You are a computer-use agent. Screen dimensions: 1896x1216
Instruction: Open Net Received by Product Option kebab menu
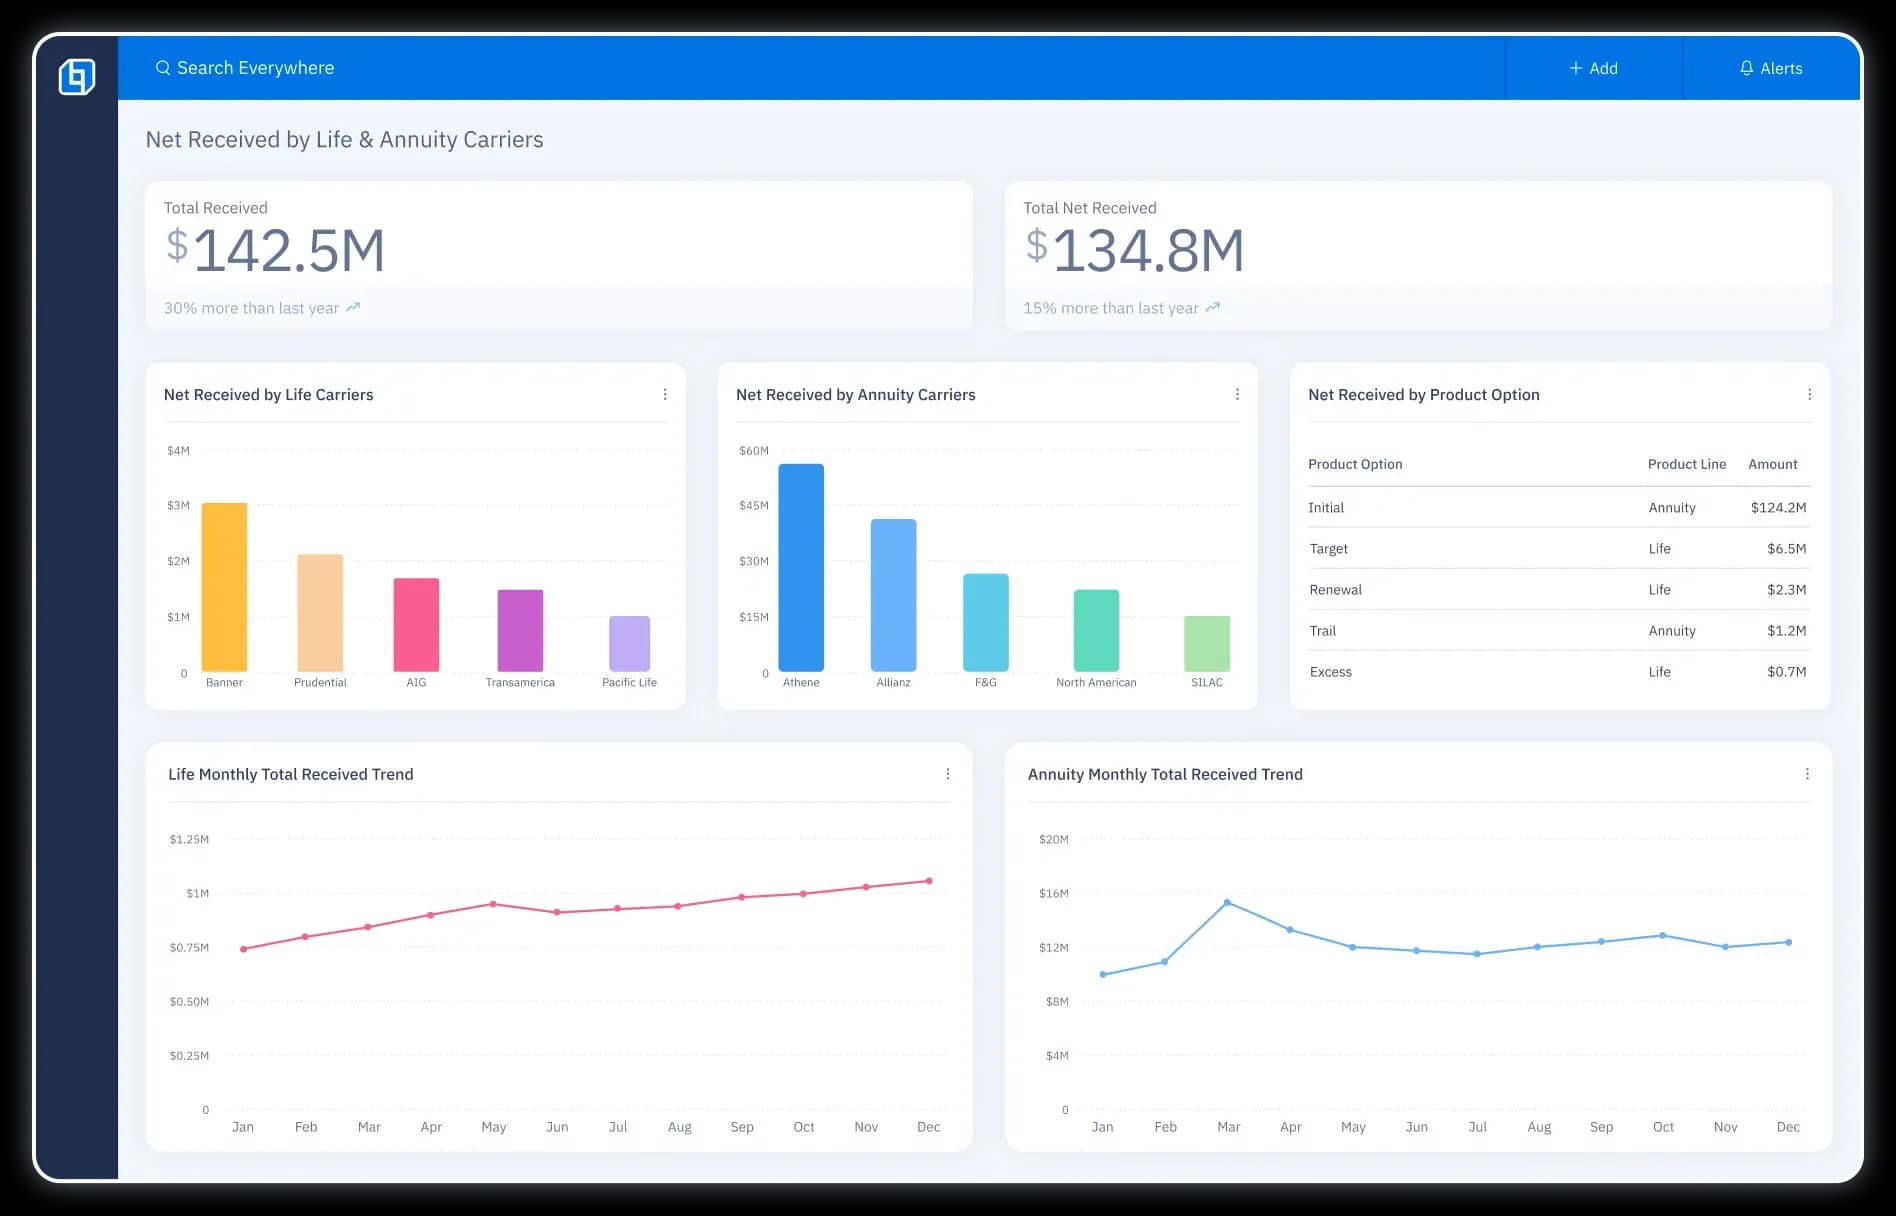[1809, 395]
